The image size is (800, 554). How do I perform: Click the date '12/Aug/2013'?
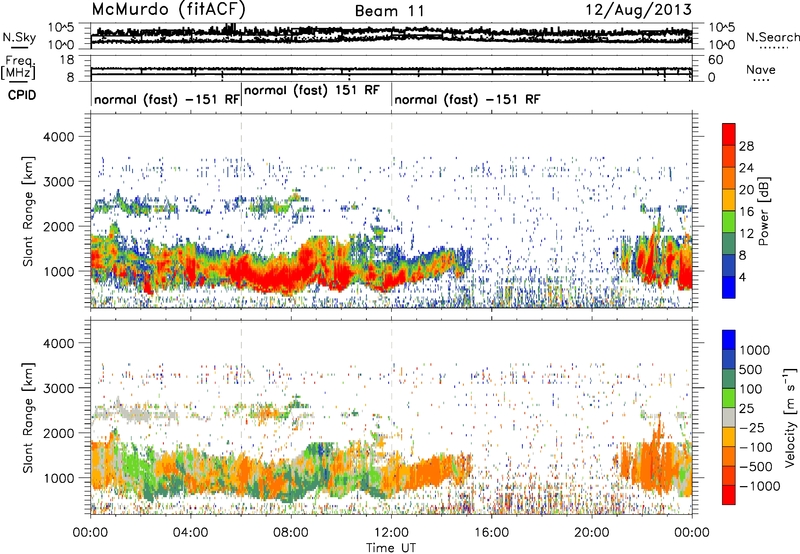pyautogui.click(x=639, y=9)
